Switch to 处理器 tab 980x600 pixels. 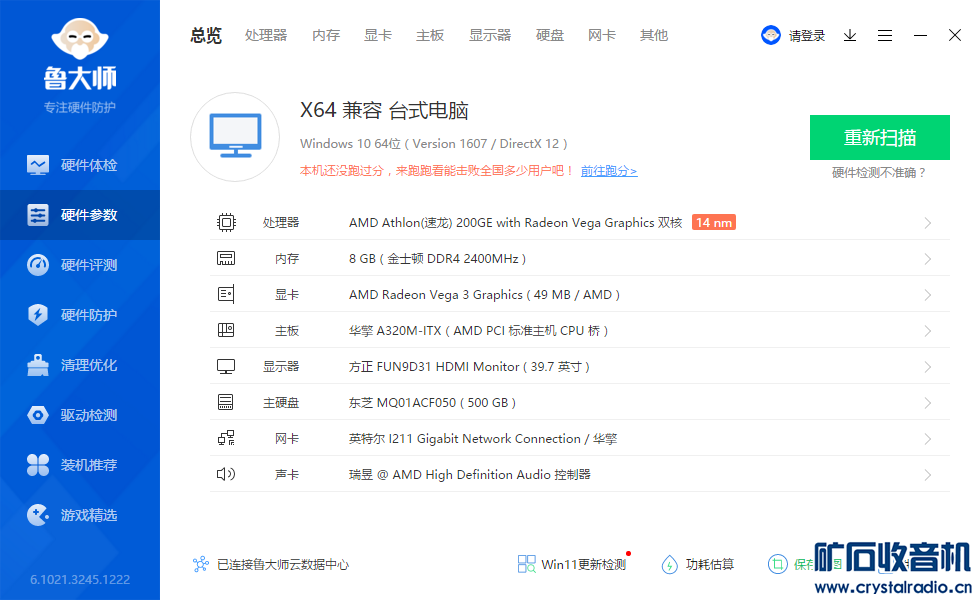[x=266, y=36]
